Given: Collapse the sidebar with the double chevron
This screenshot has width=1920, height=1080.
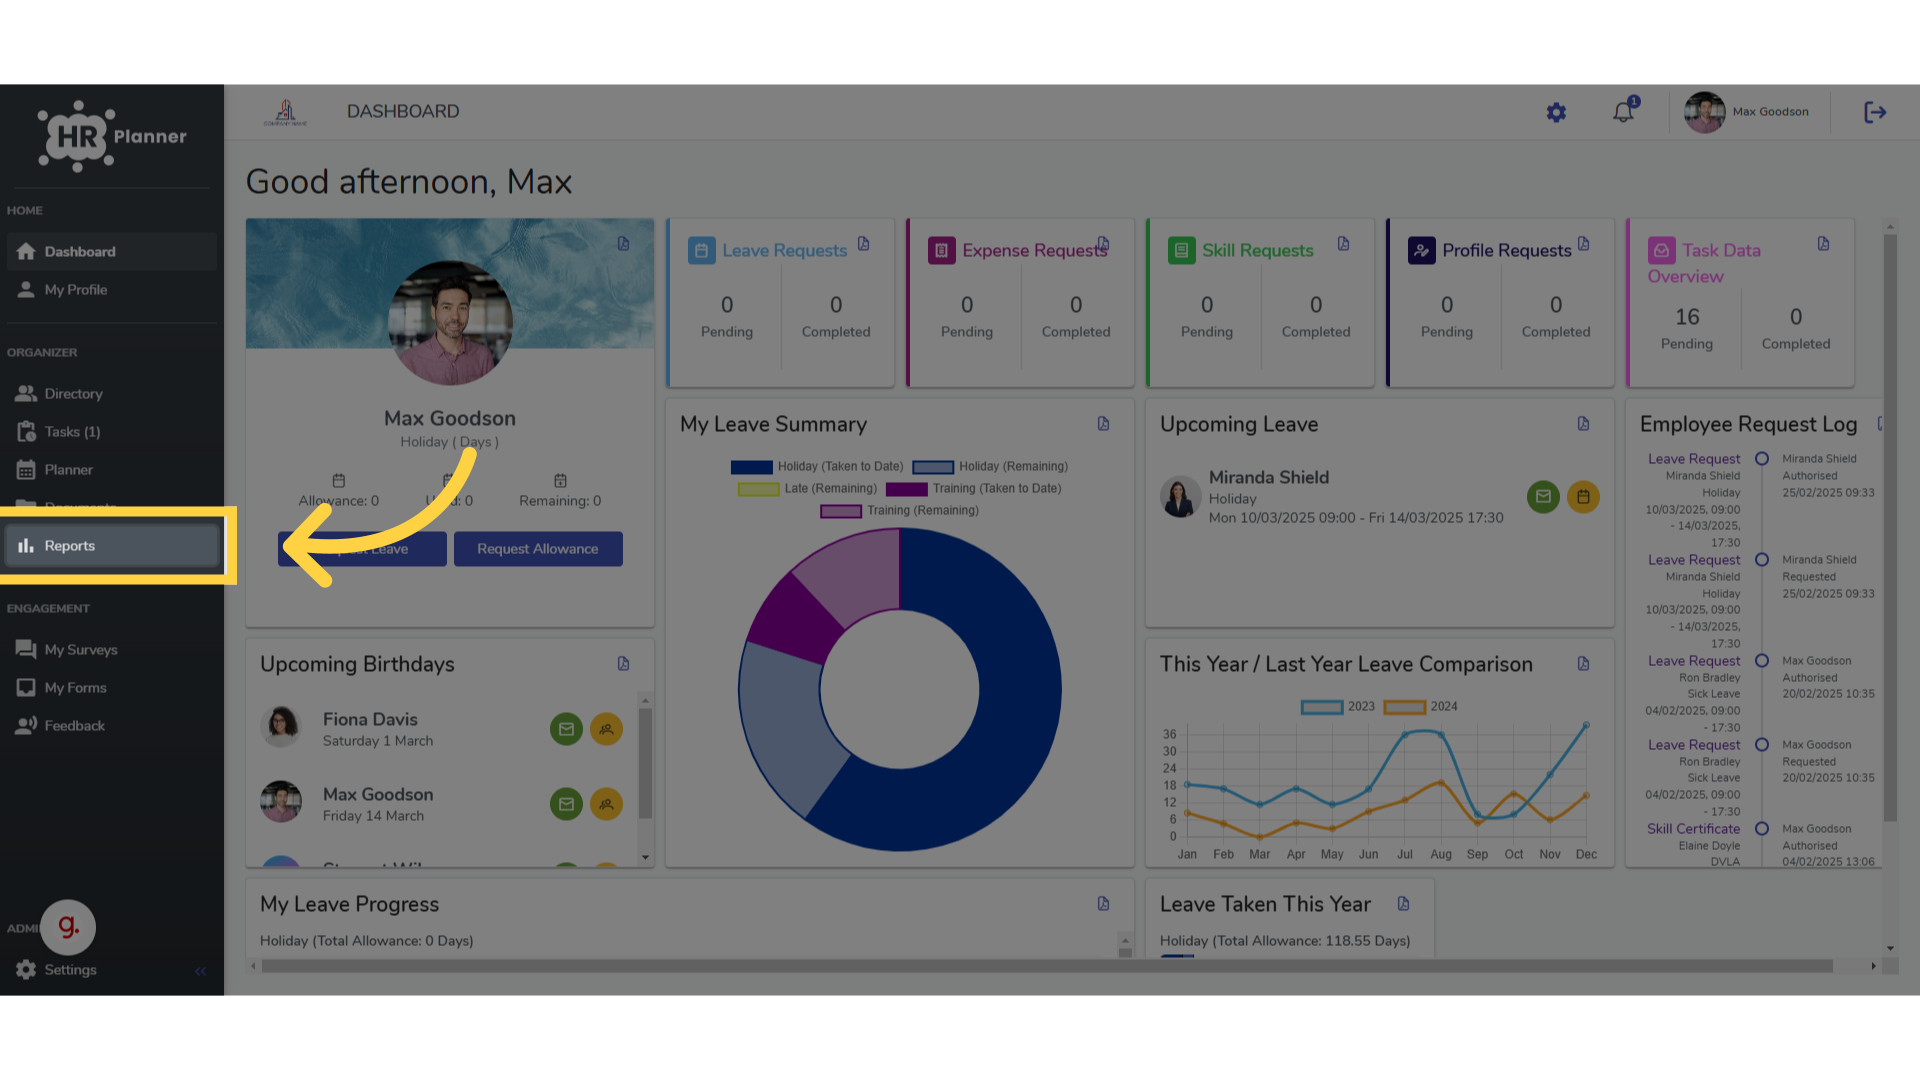Looking at the screenshot, I should point(200,971).
